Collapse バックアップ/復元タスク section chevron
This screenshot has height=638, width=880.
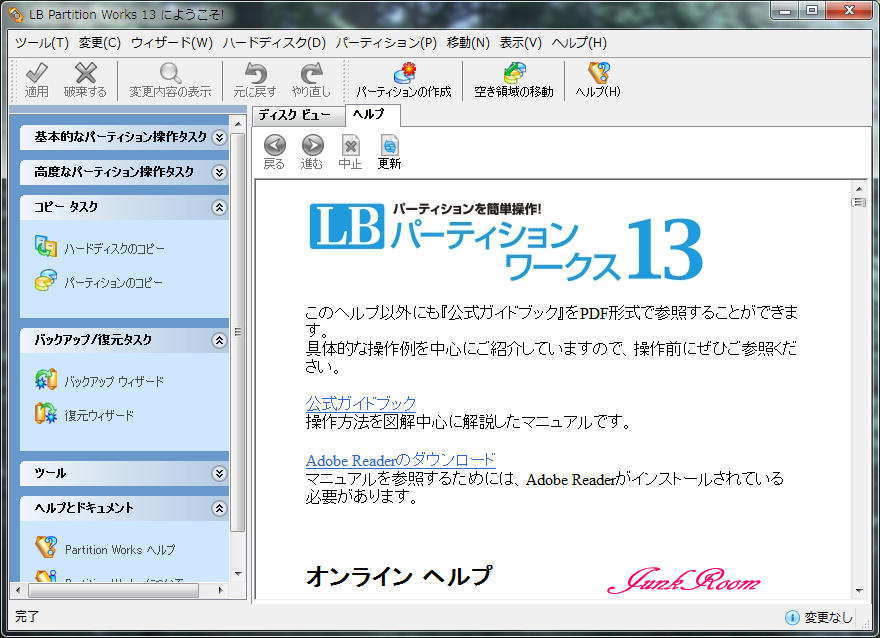point(219,340)
